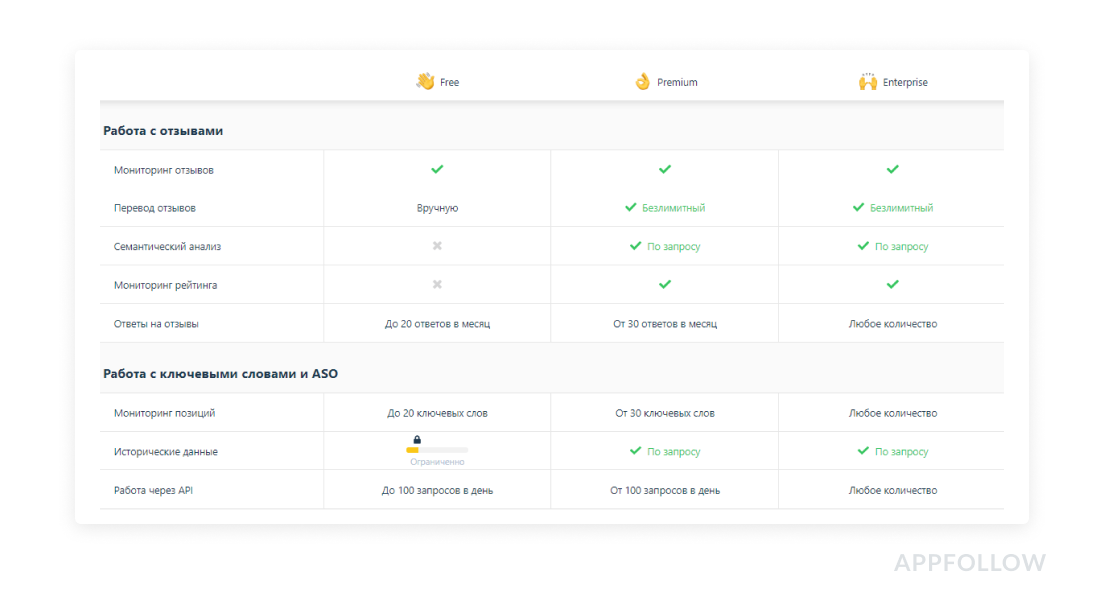Screen dimensions: 1100x601
Task: Click the waving hand Free plan icon
Action: coord(425,81)
